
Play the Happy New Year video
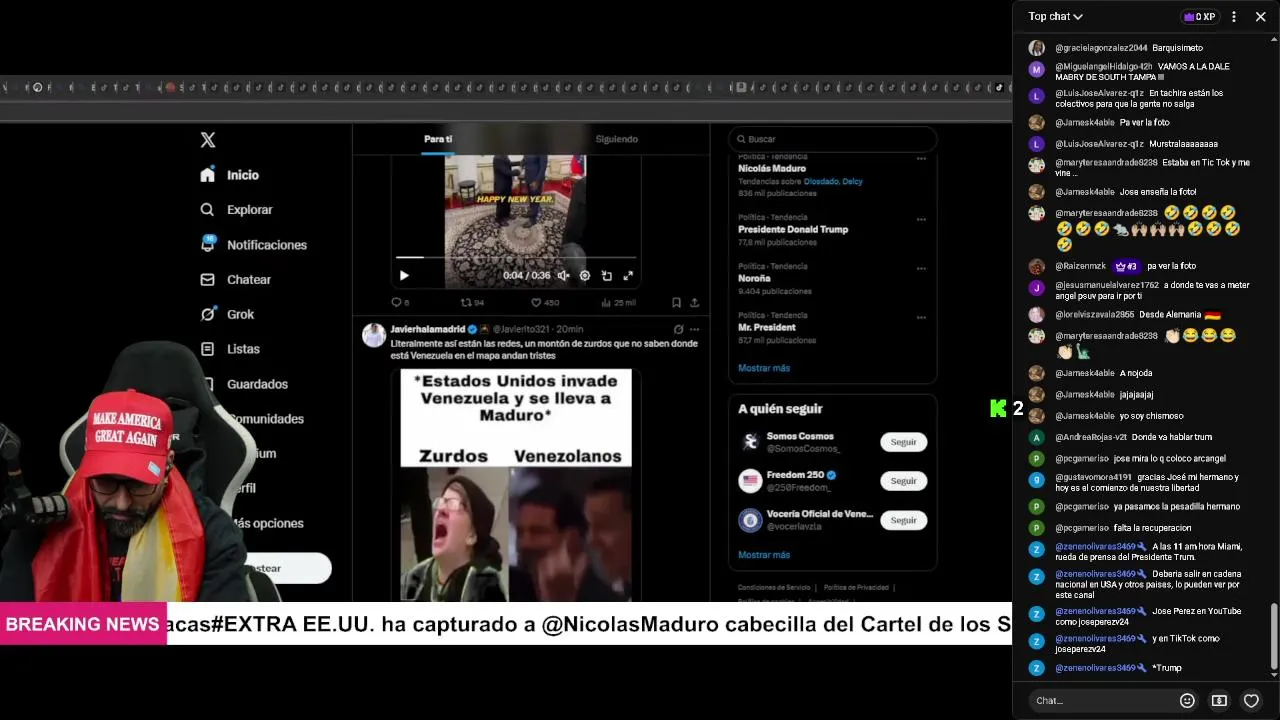click(x=404, y=275)
